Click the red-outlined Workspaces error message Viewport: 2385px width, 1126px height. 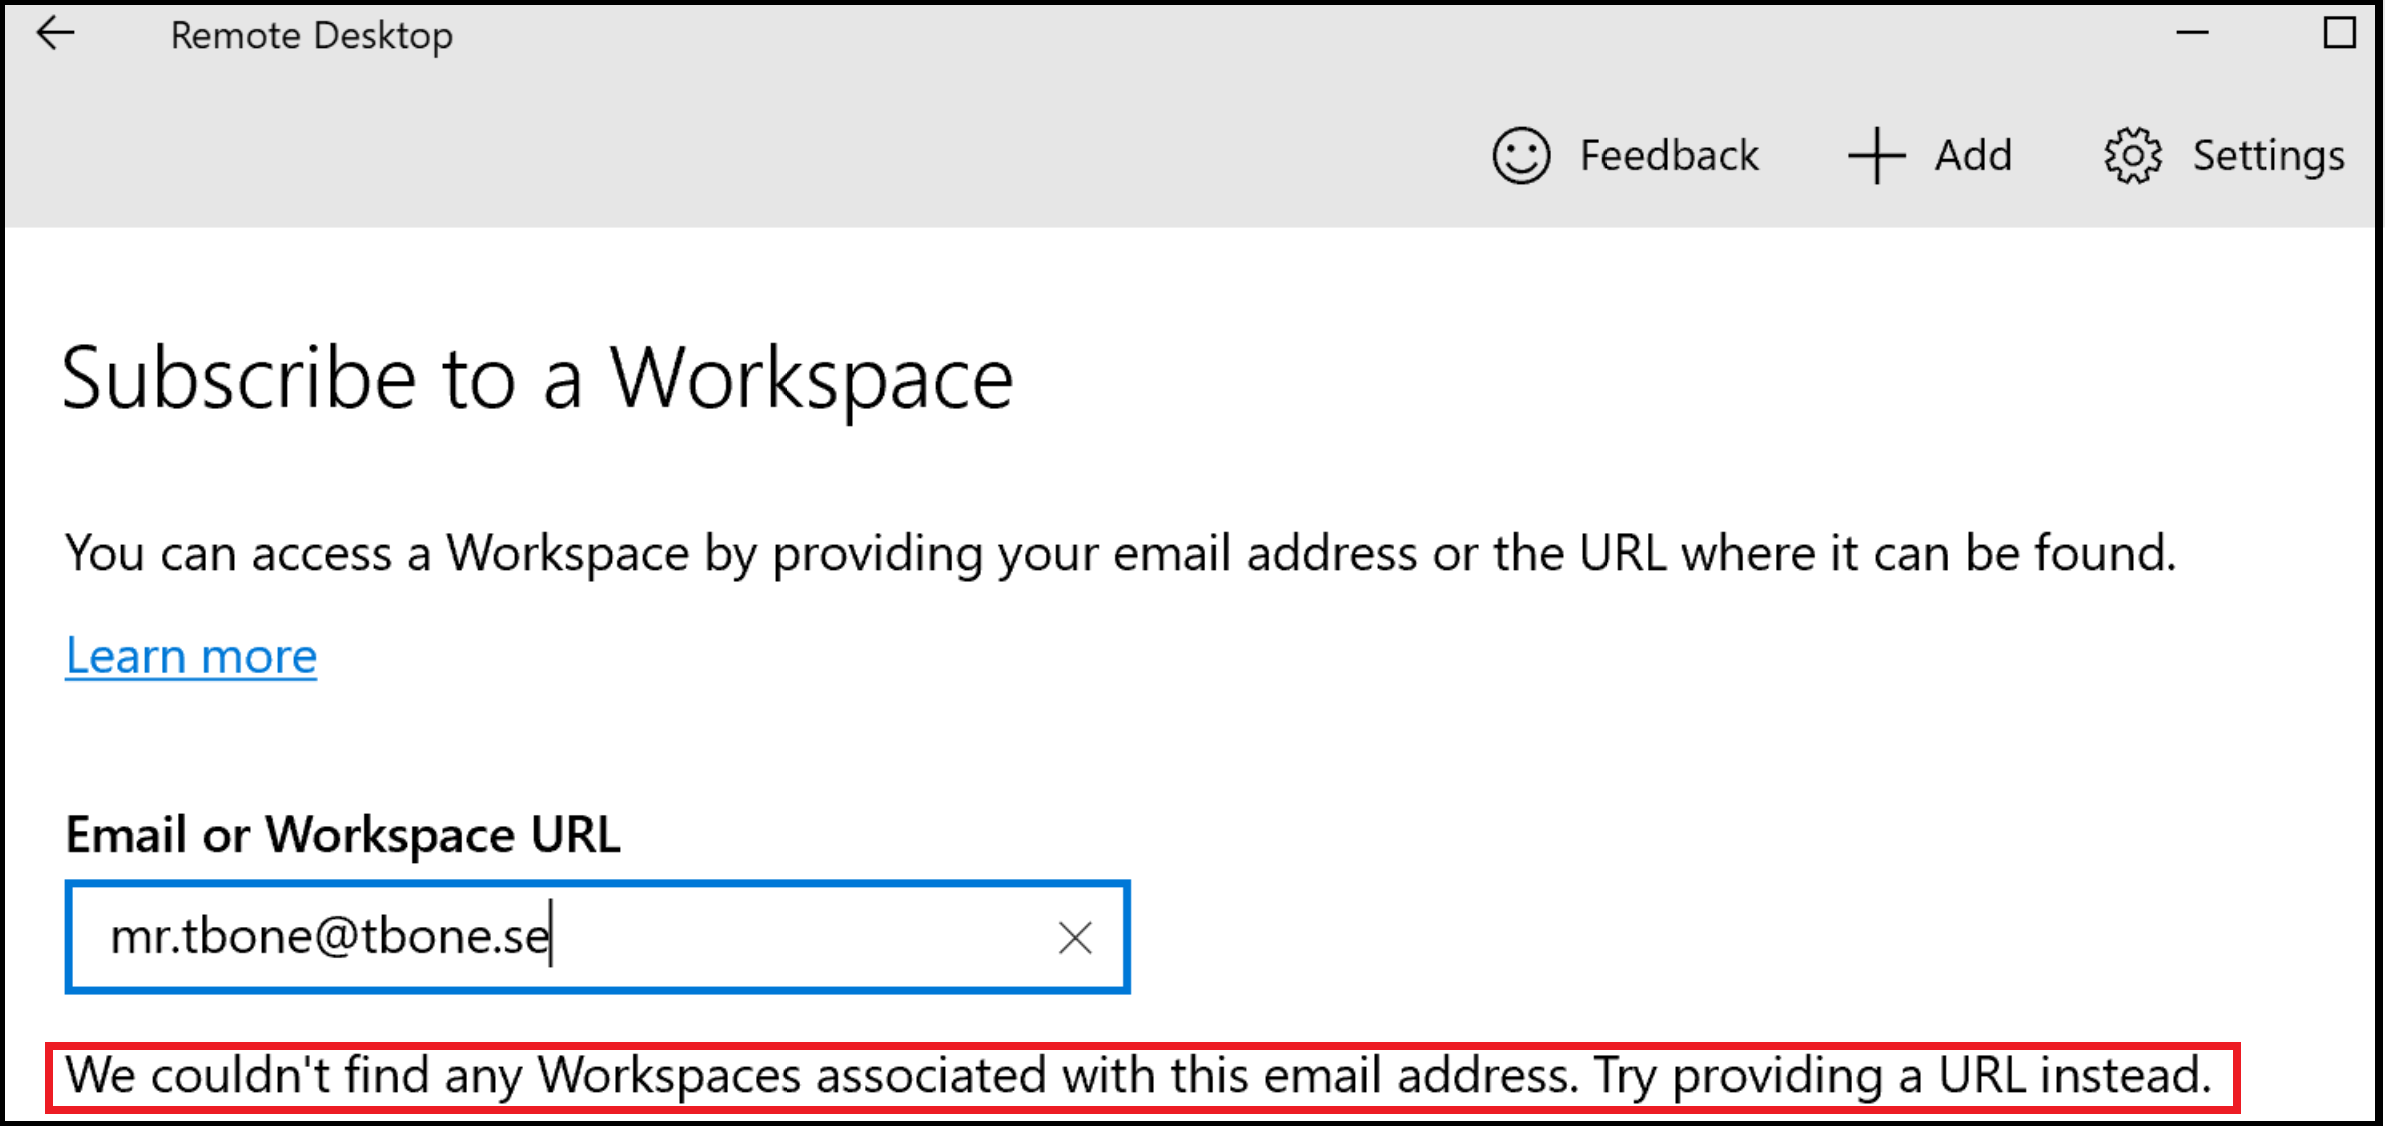pos(1142,1077)
